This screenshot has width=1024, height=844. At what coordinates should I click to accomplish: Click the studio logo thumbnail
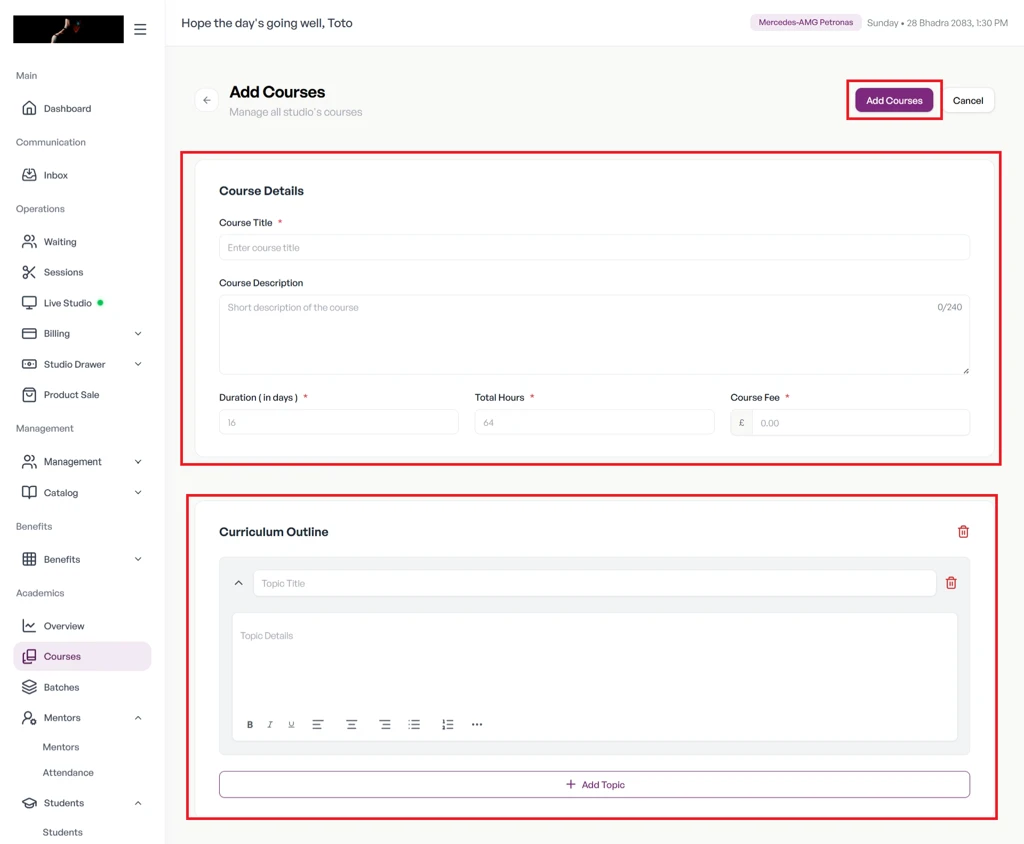coord(69,29)
